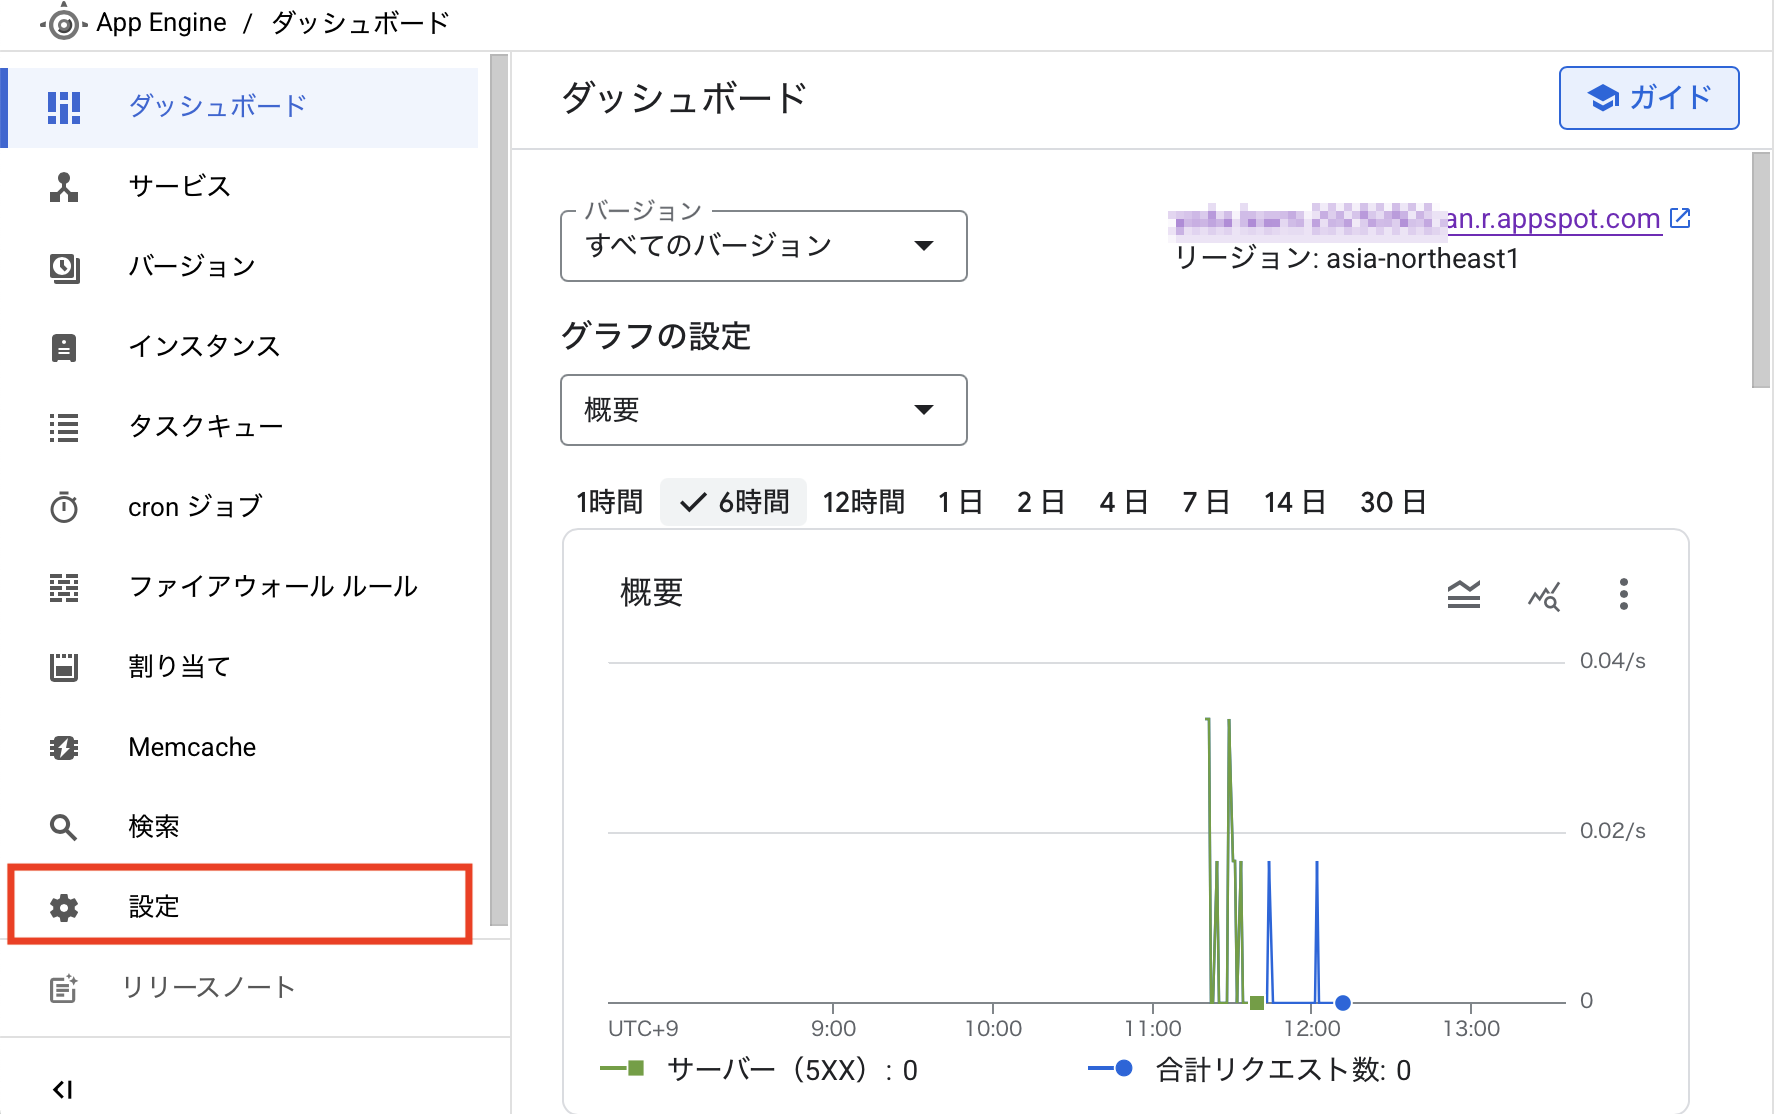1792x1114 pixels.
Task: Switch time range to 12時間
Action: coord(862,502)
